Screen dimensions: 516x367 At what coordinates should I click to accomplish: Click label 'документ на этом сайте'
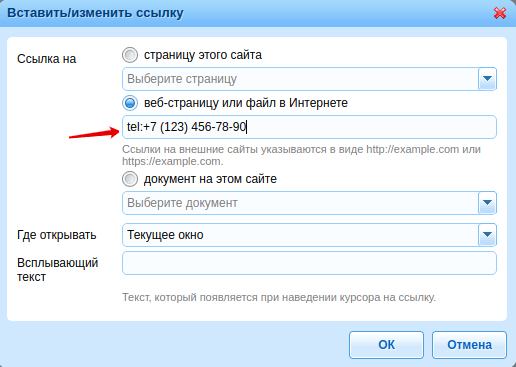pyautogui.click(x=210, y=179)
